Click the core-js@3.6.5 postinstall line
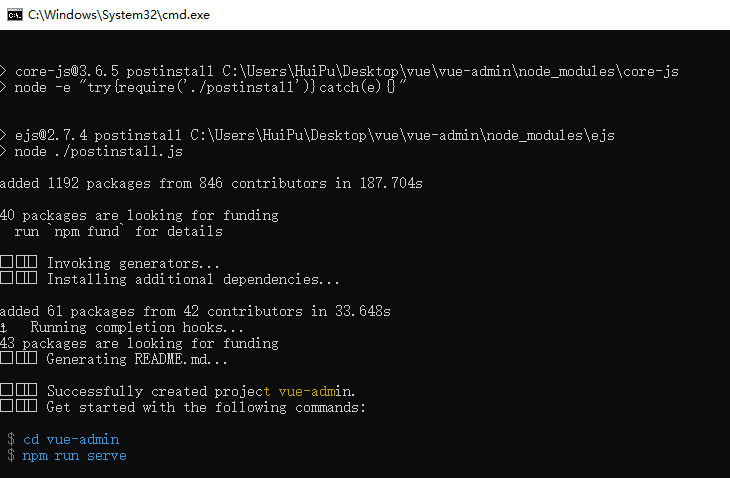 pos(339,71)
